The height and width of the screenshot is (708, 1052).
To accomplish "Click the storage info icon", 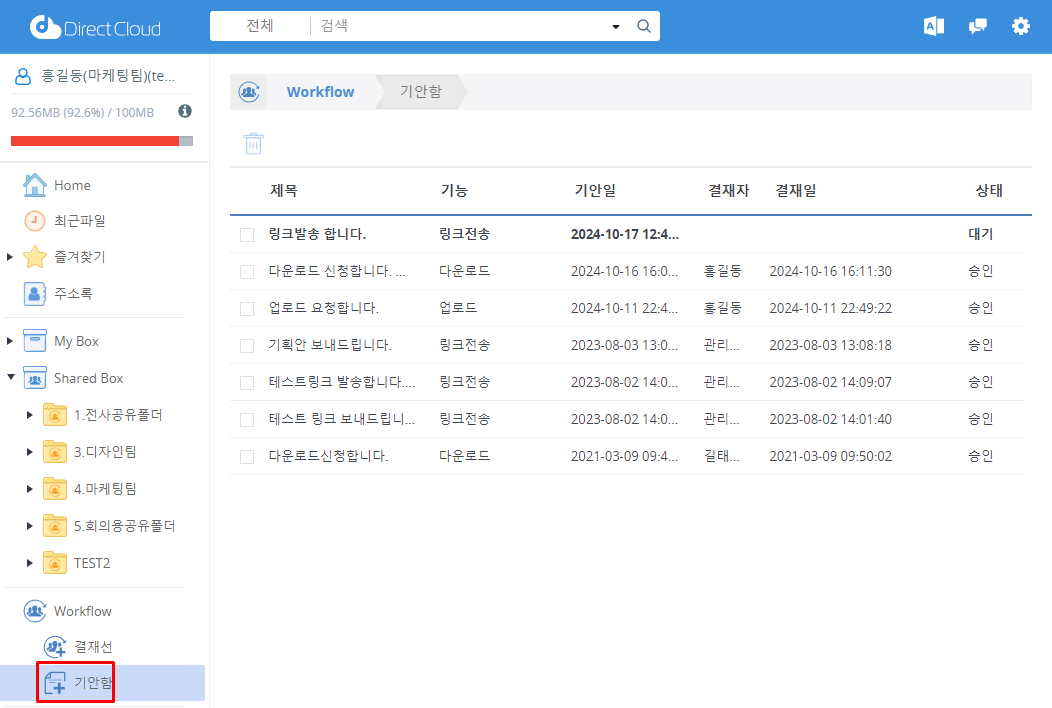I will coord(185,112).
